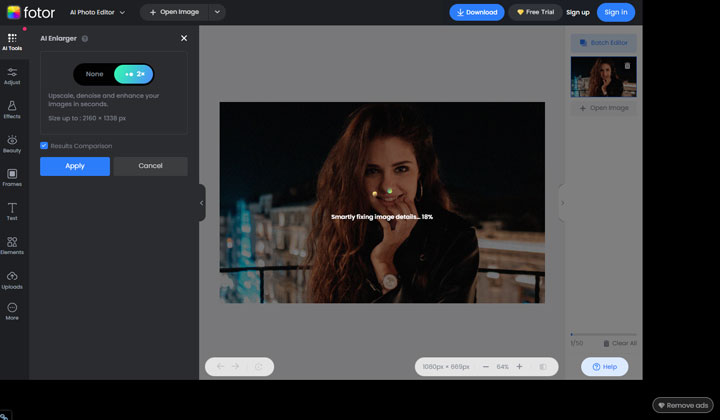Open the Text tool
Viewport: 720px width, 420px height.
[12, 211]
